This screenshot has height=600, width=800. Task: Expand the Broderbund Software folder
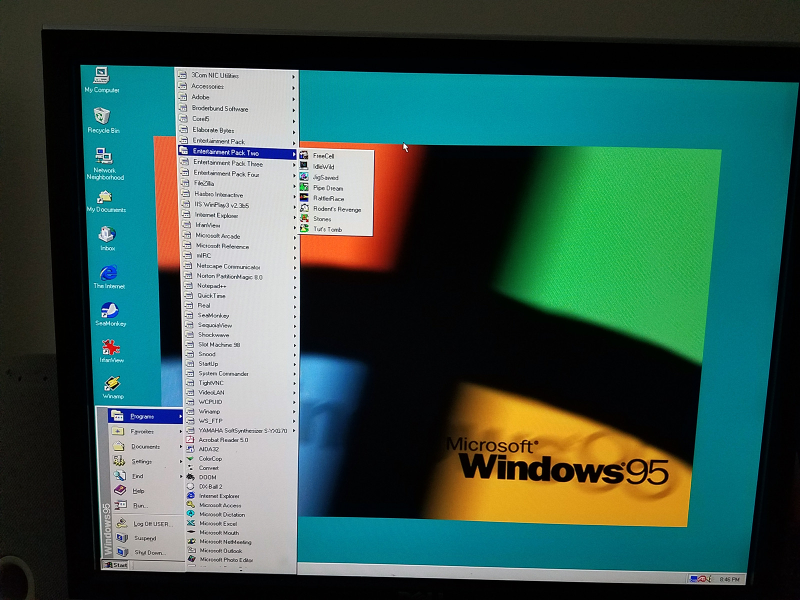[237, 108]
